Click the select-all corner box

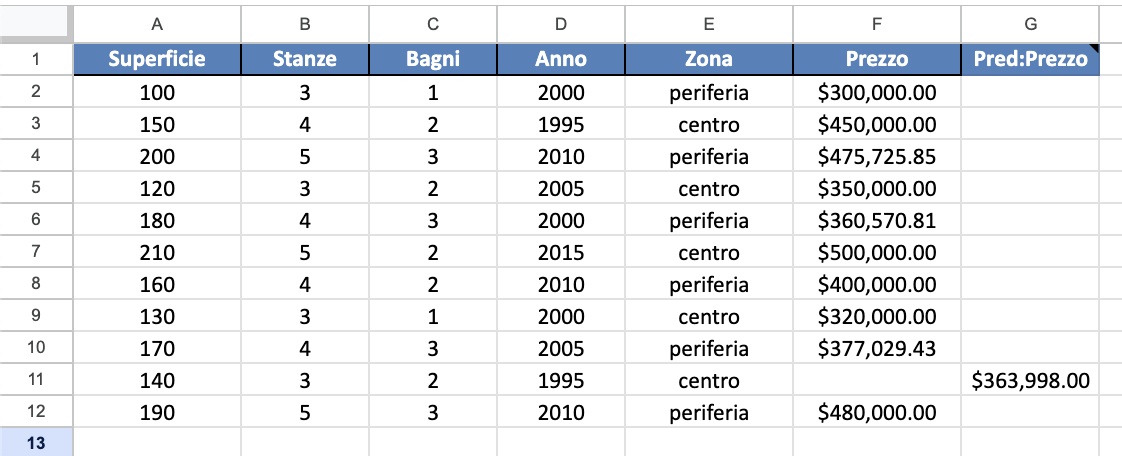click(36, 24)
